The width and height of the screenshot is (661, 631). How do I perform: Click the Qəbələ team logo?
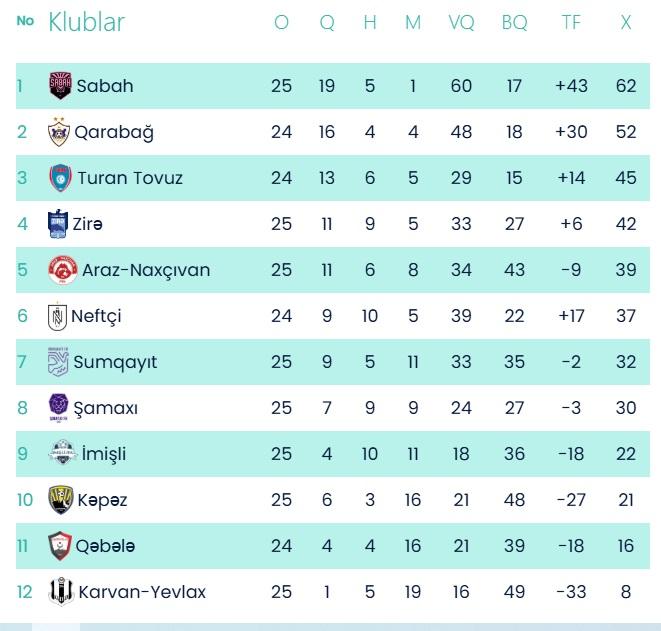(x=60, y=546)
